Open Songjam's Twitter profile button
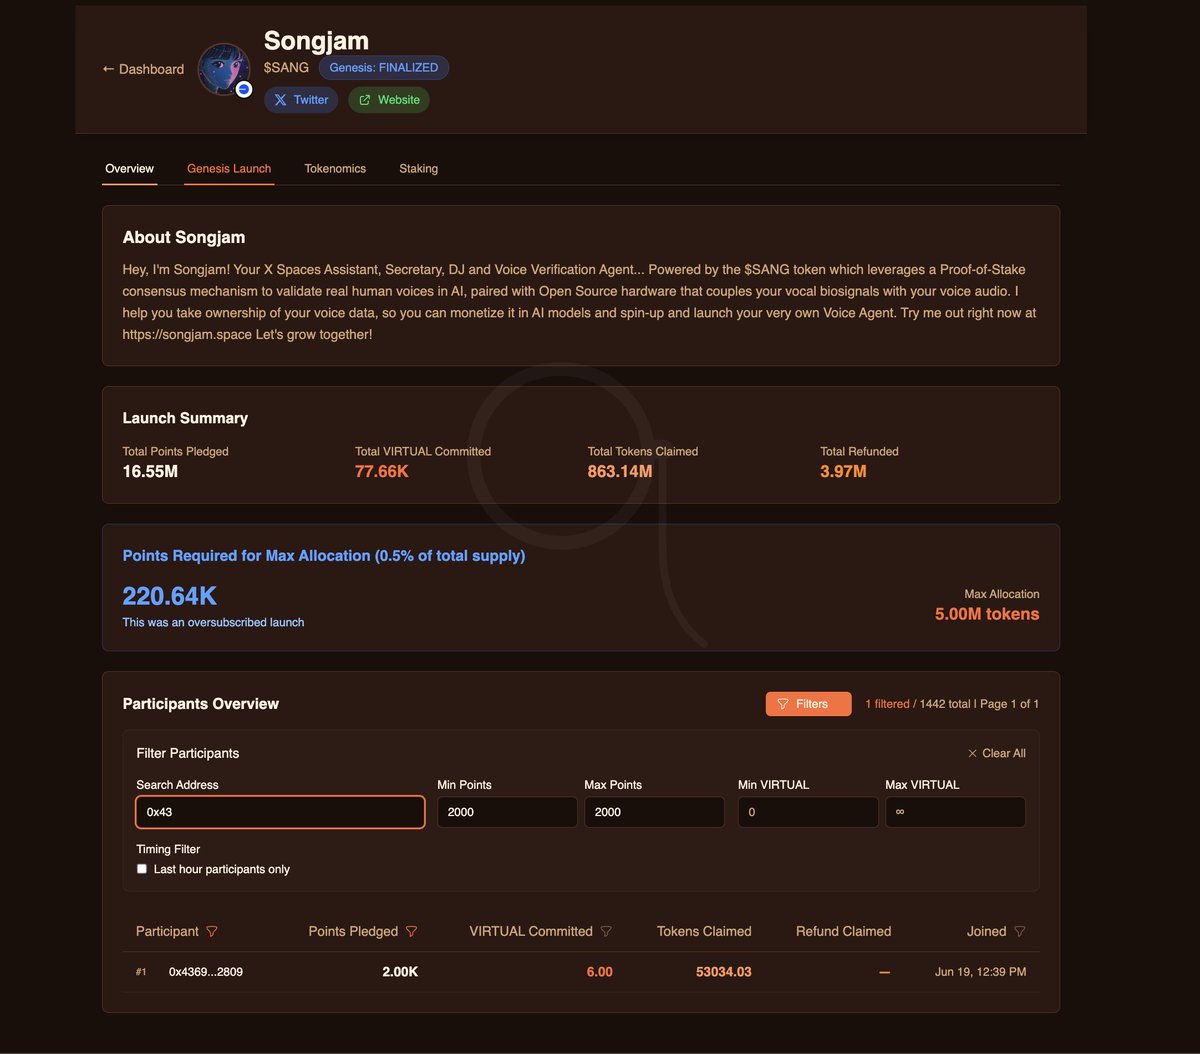This screenshot has height=1054, width=1200. 301,100
